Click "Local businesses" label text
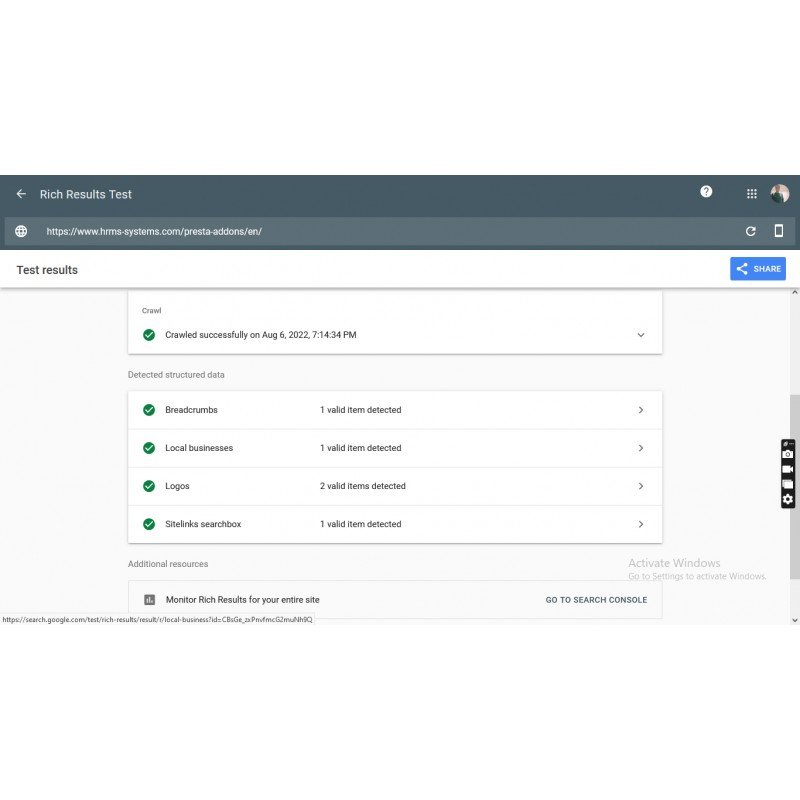Image resolution: width=800 pixels, height=800 pixels. pos(199,448)
